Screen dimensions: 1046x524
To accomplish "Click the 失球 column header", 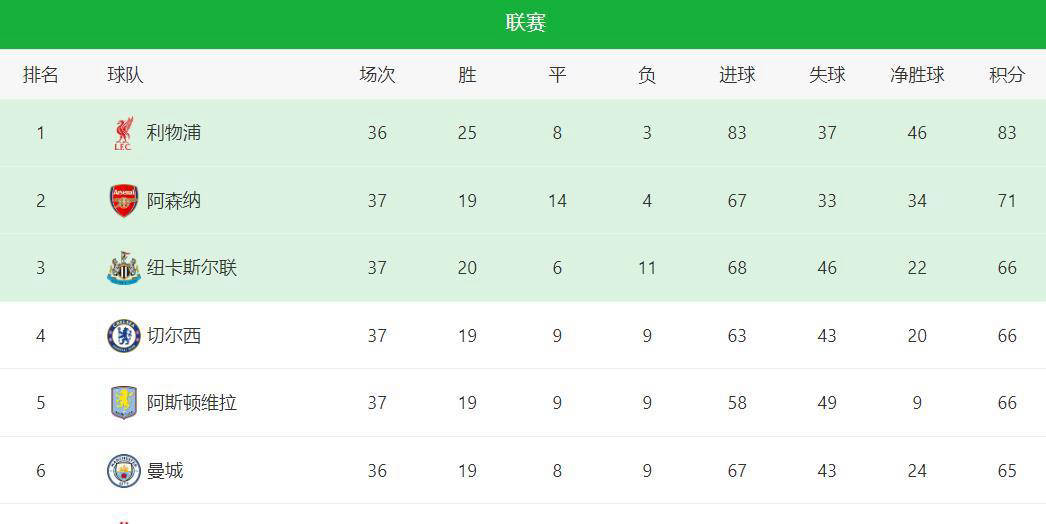I will pyautogui.click(x=827, y=75).
